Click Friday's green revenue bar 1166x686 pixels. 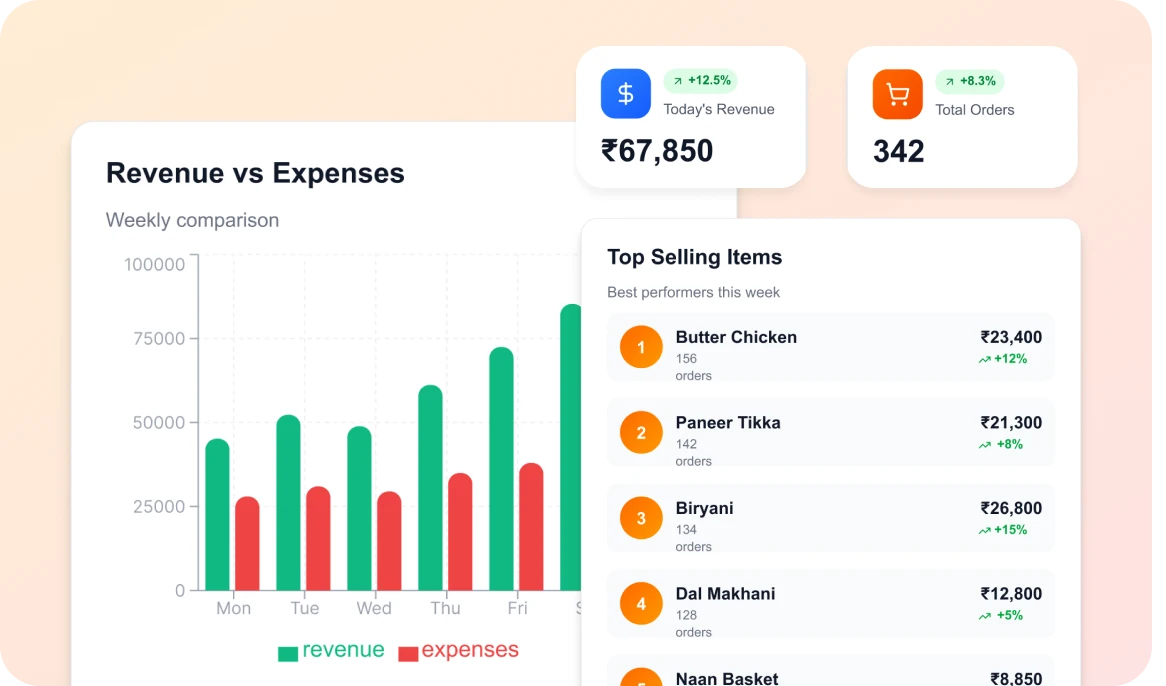click(501, 469)
